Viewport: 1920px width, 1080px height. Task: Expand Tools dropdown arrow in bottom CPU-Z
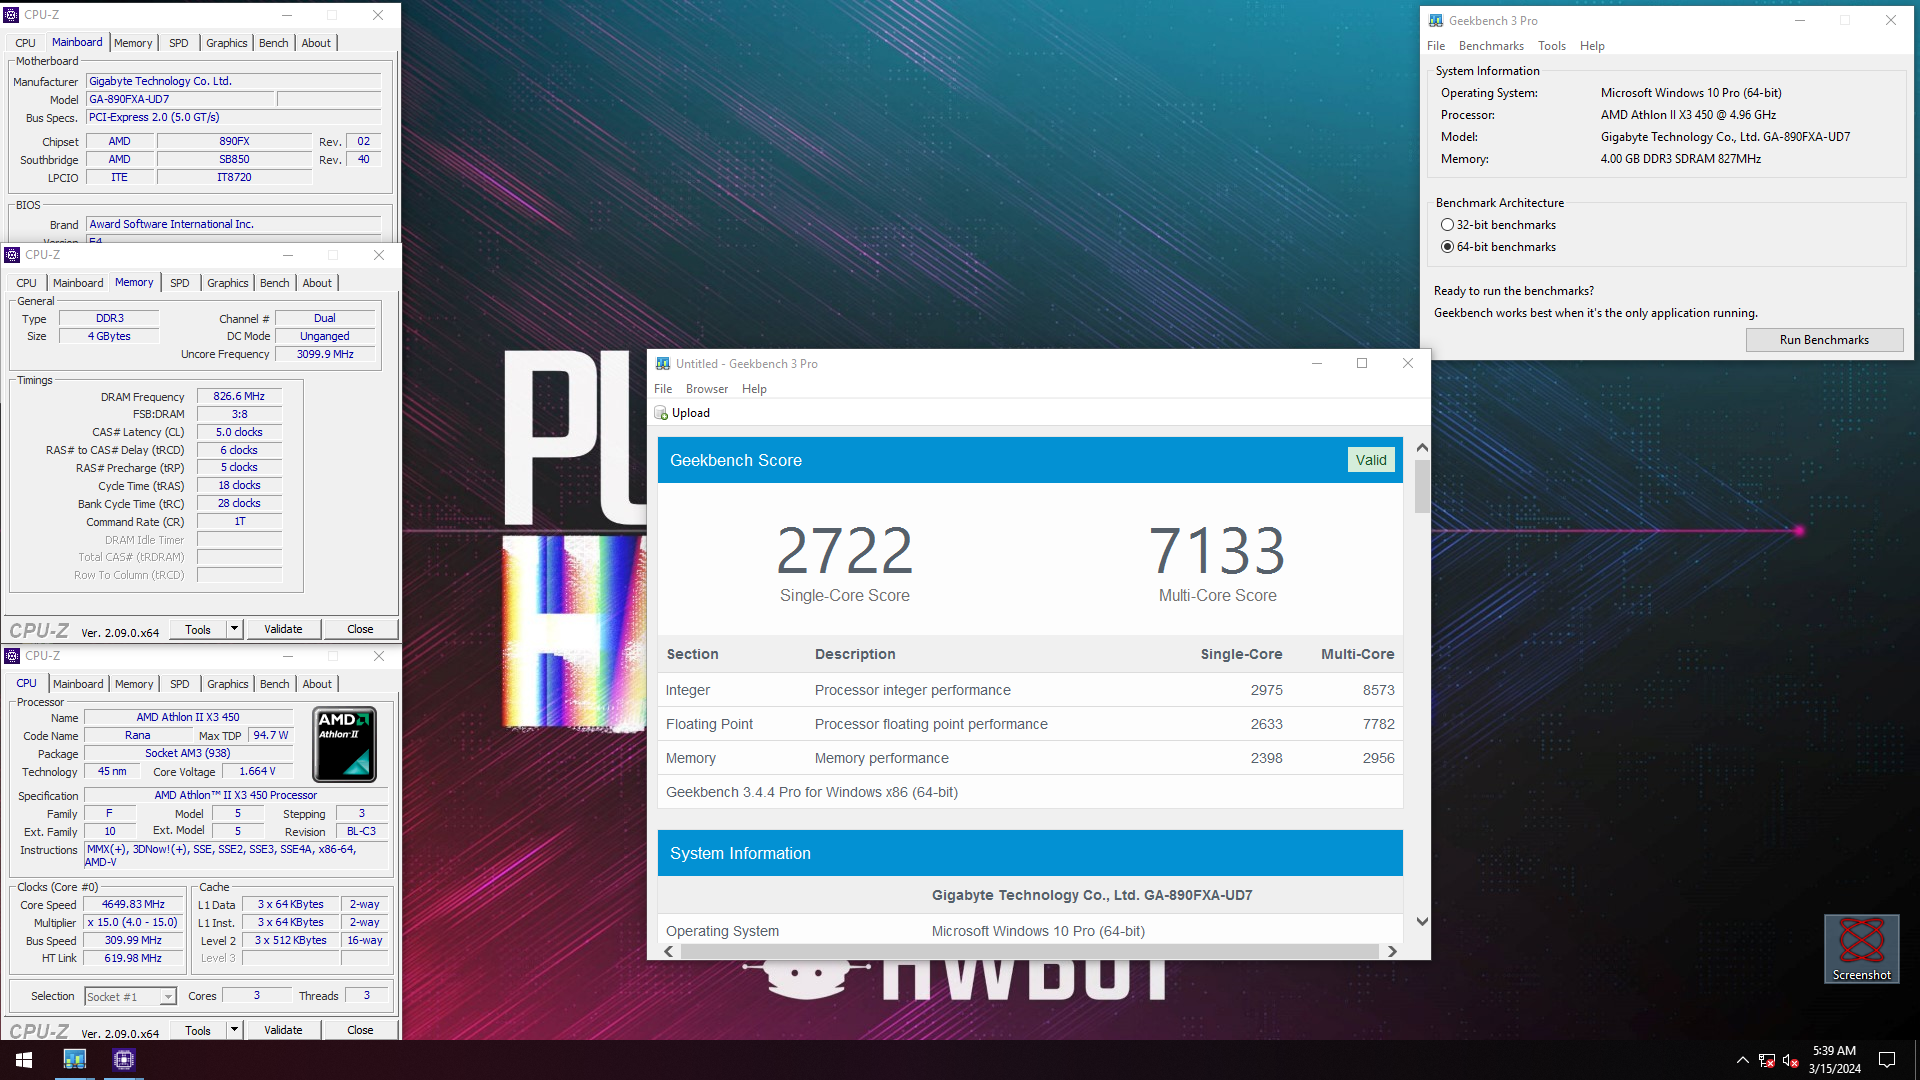tap(234, 1030)
